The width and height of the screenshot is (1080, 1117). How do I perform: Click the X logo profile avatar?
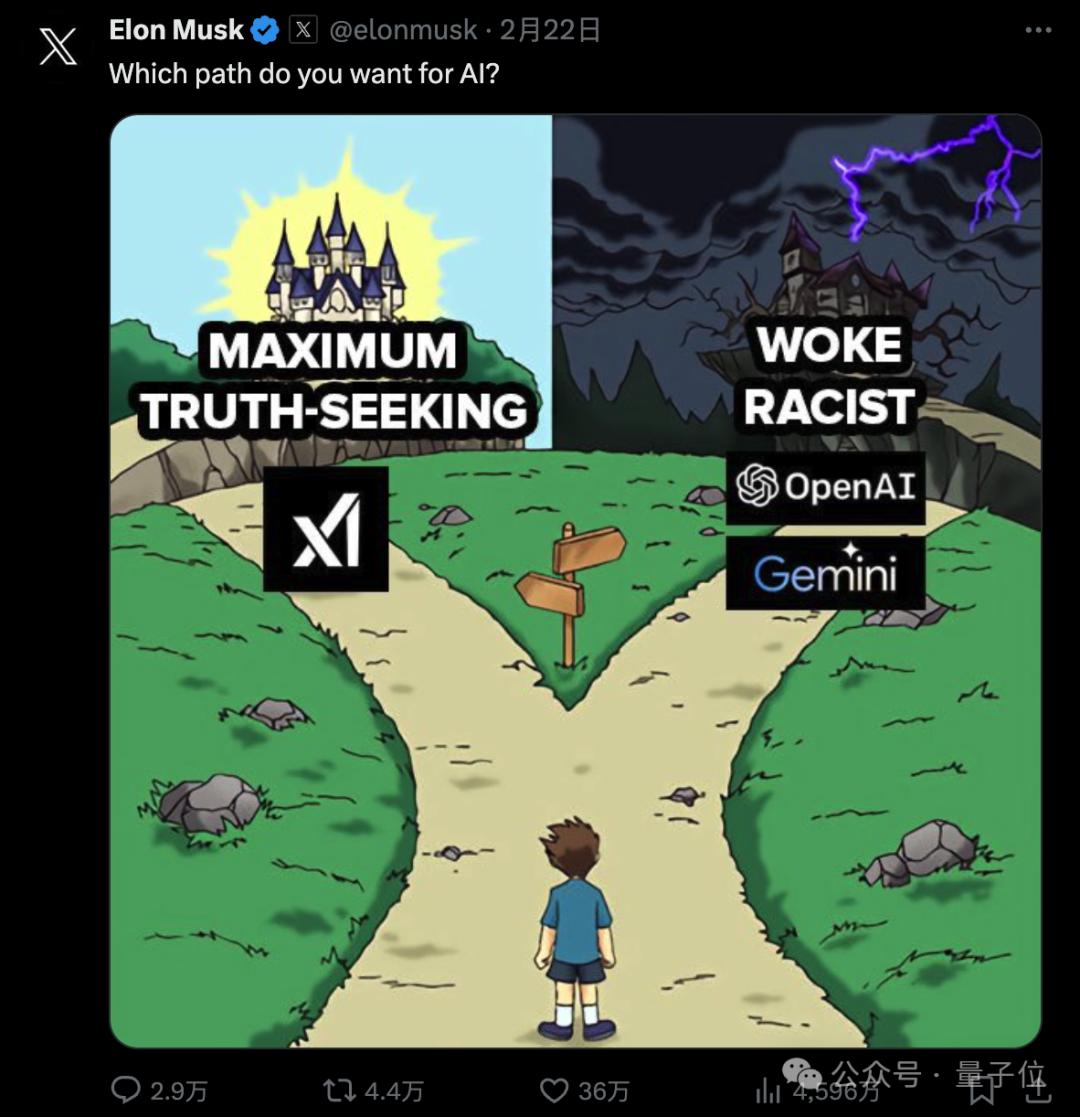click(x=57, y=47)
